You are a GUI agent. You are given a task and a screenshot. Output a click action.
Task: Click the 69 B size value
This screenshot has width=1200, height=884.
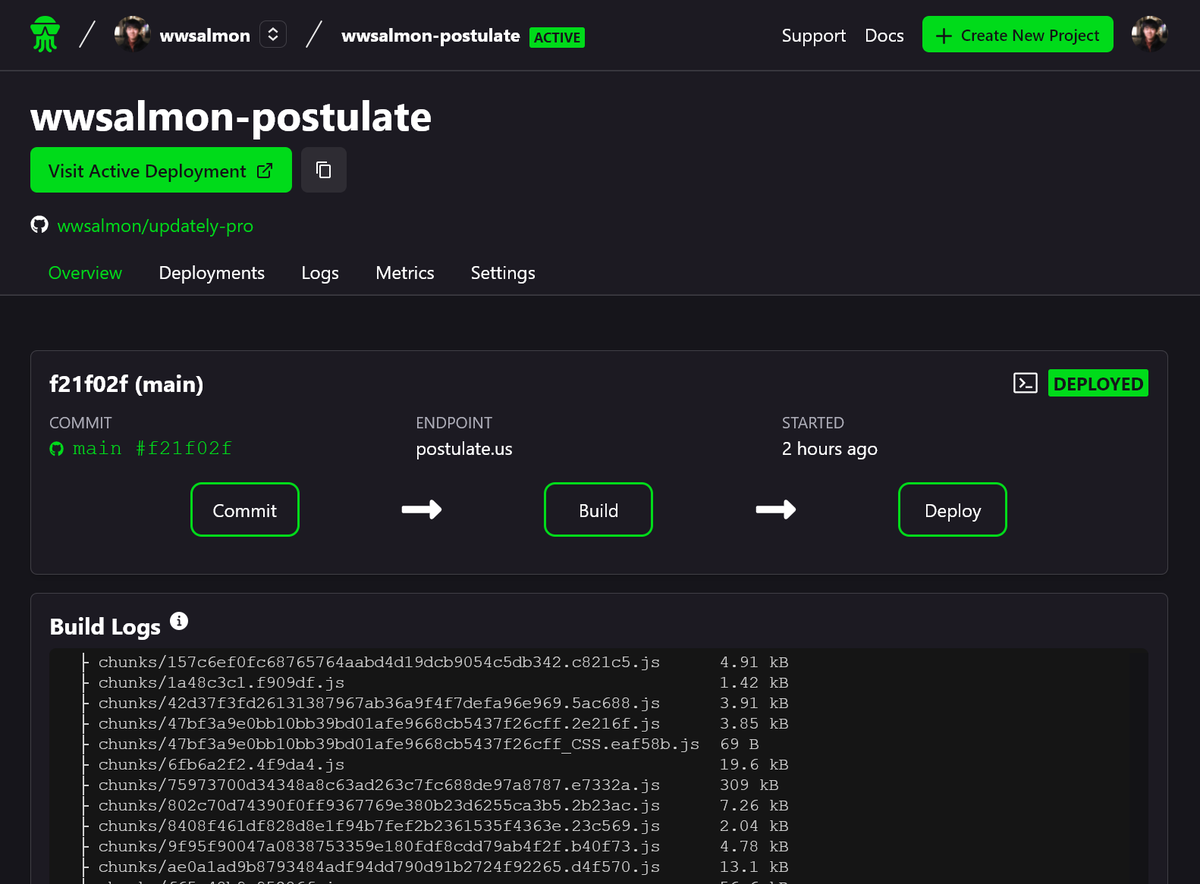point(739,744)
